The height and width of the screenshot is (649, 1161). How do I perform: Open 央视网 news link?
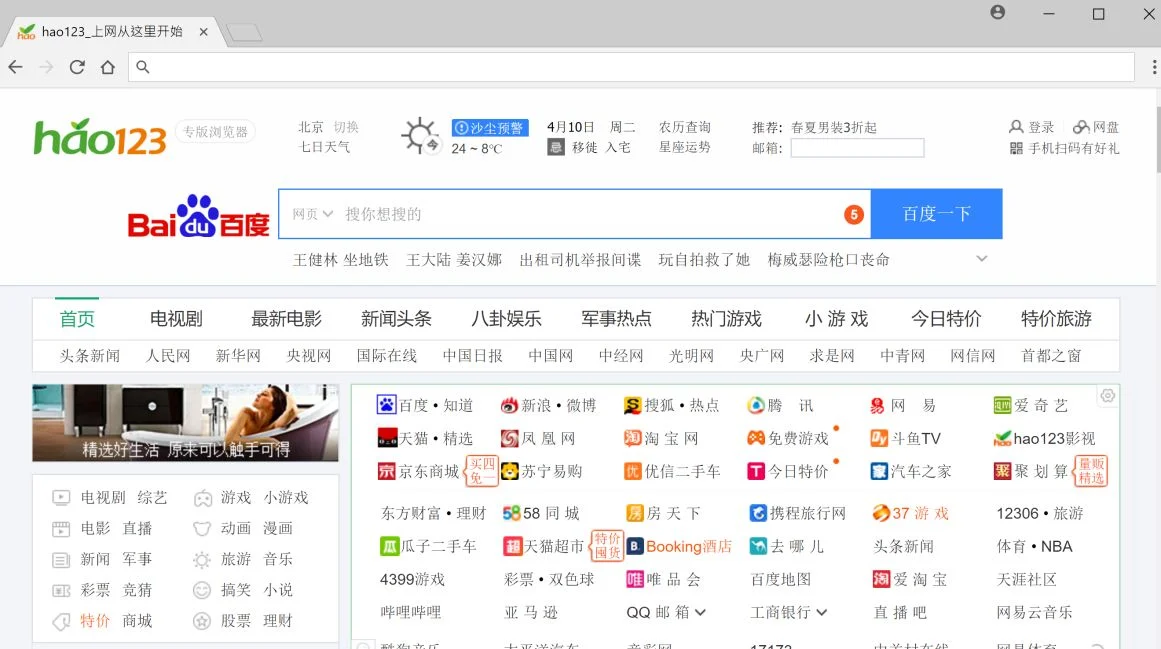pos(309,356)
